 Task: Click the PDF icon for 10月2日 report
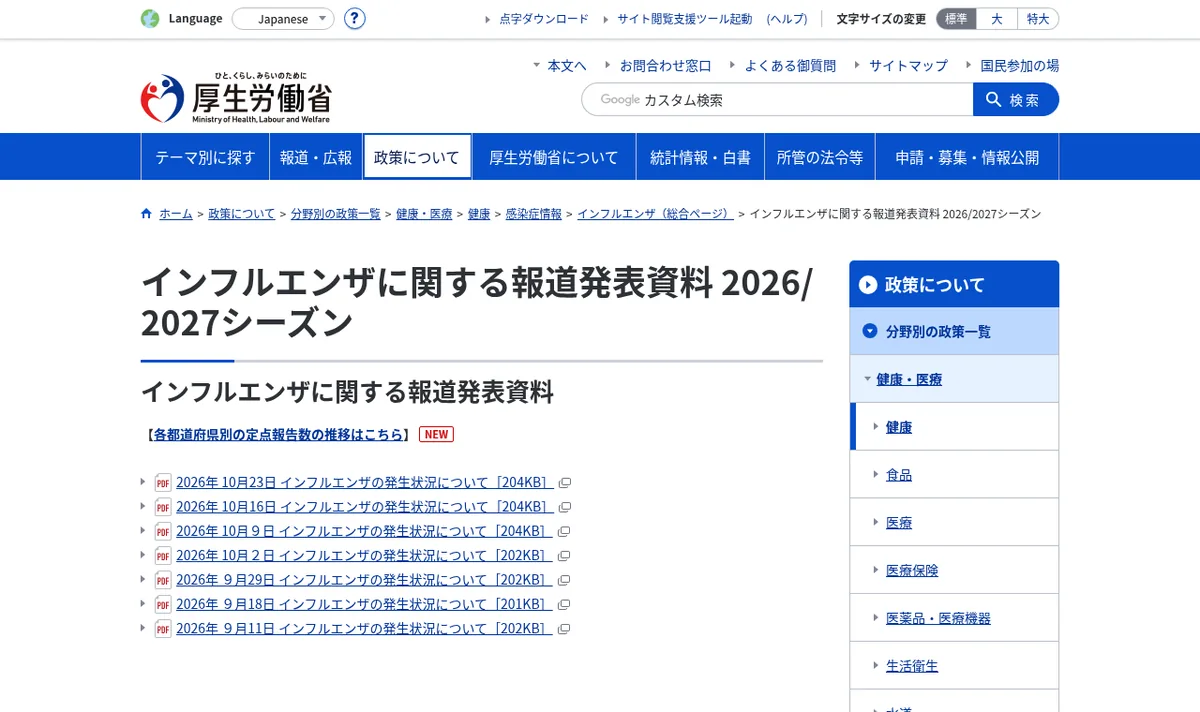163,556
